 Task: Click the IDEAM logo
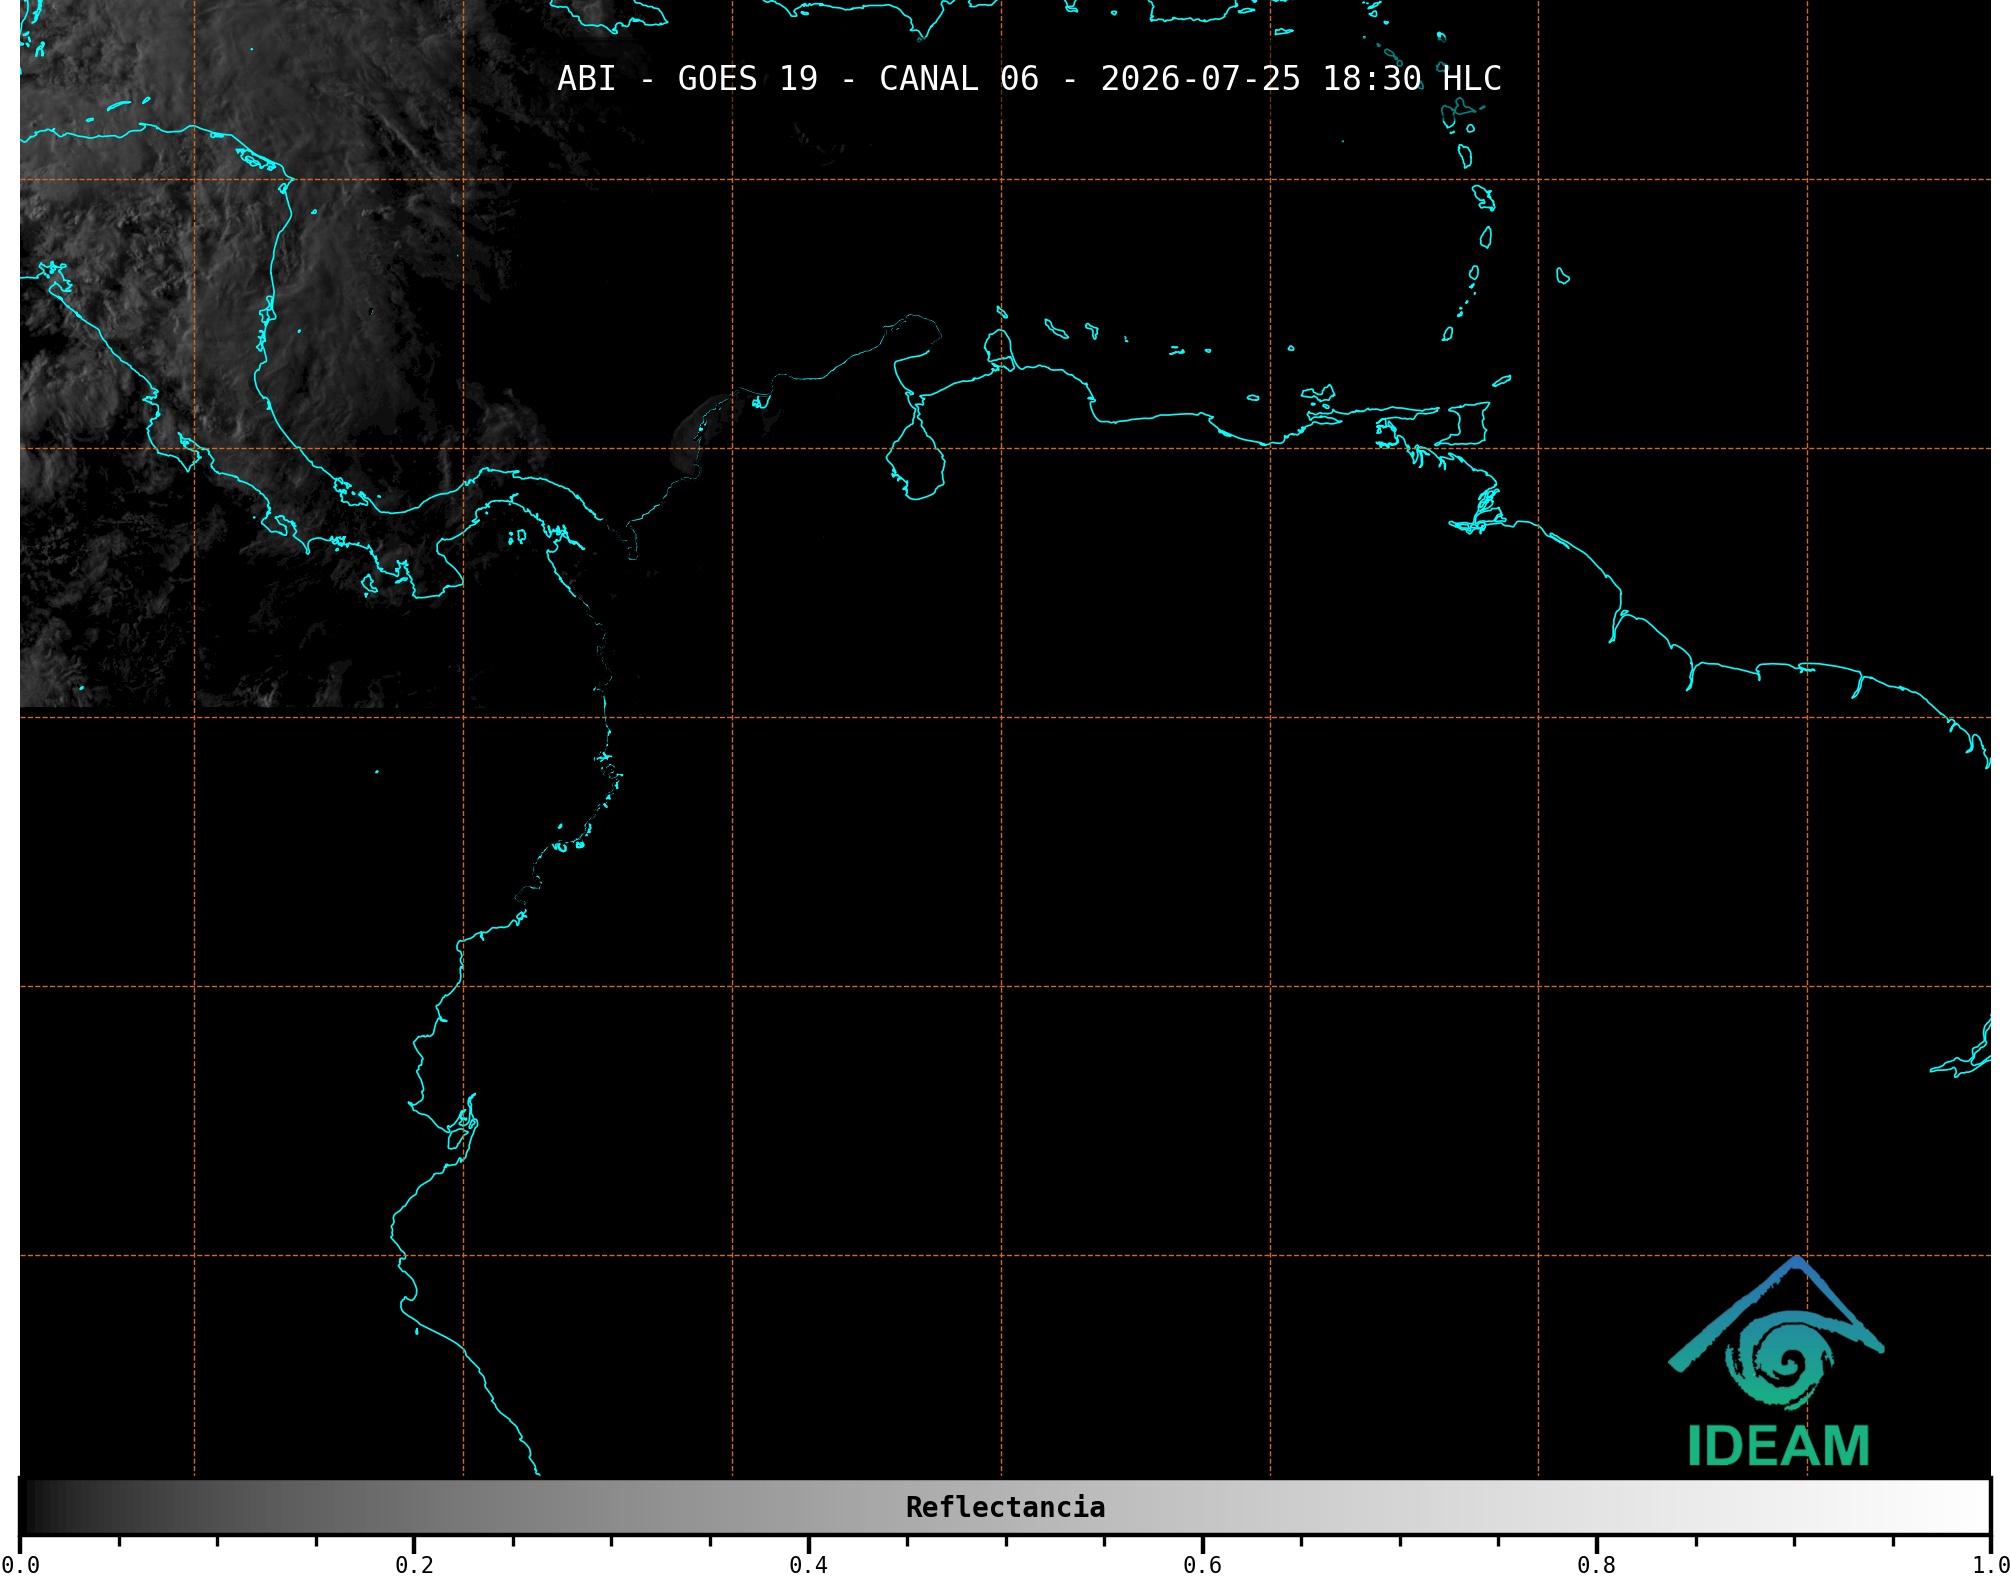click(1777, 1362)
